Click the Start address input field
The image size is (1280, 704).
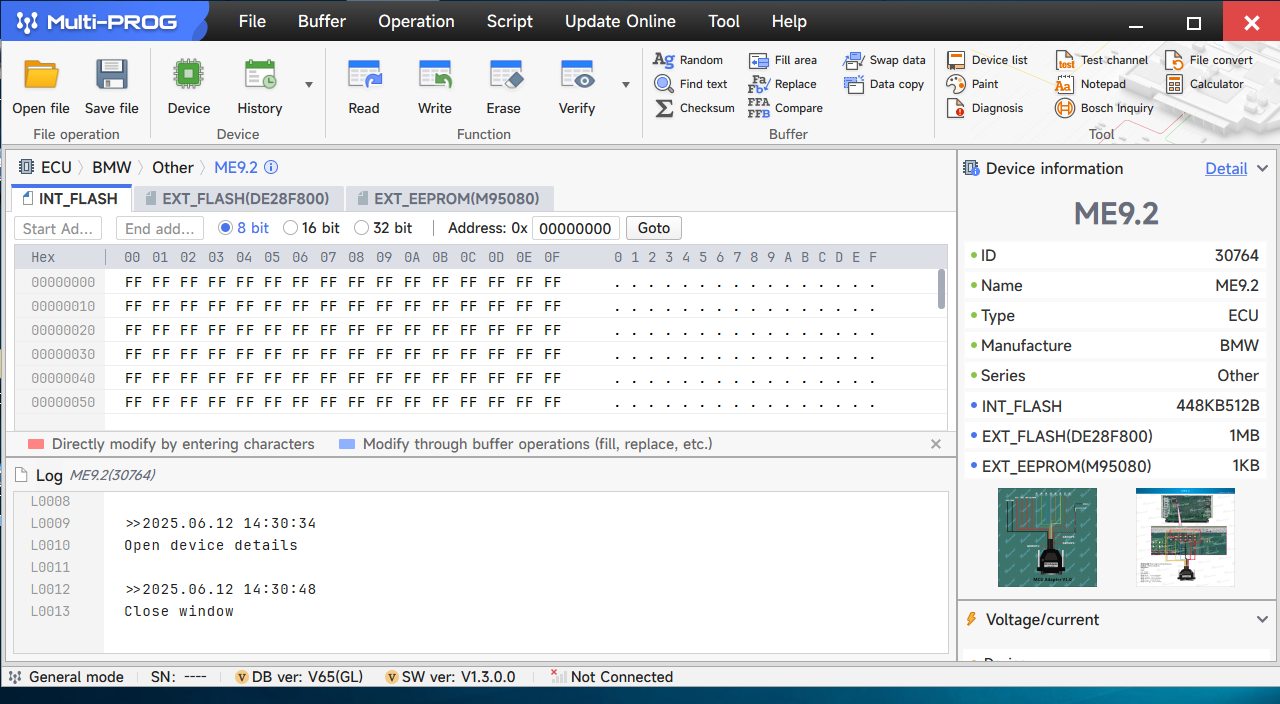(59, 228)
